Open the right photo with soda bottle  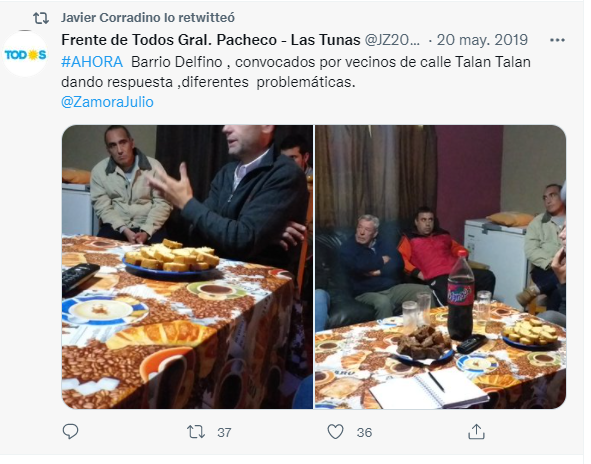point(440,267)
